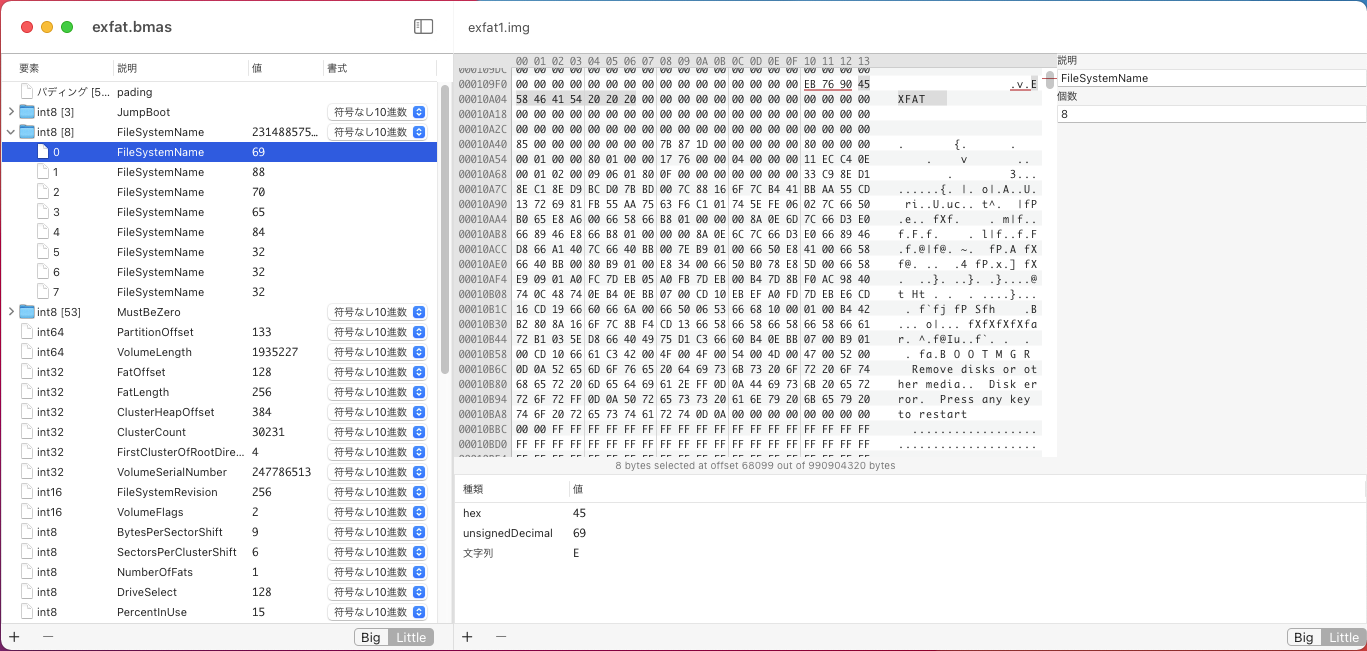Click the unsignedDecimal row showing 69

[910, 533]
